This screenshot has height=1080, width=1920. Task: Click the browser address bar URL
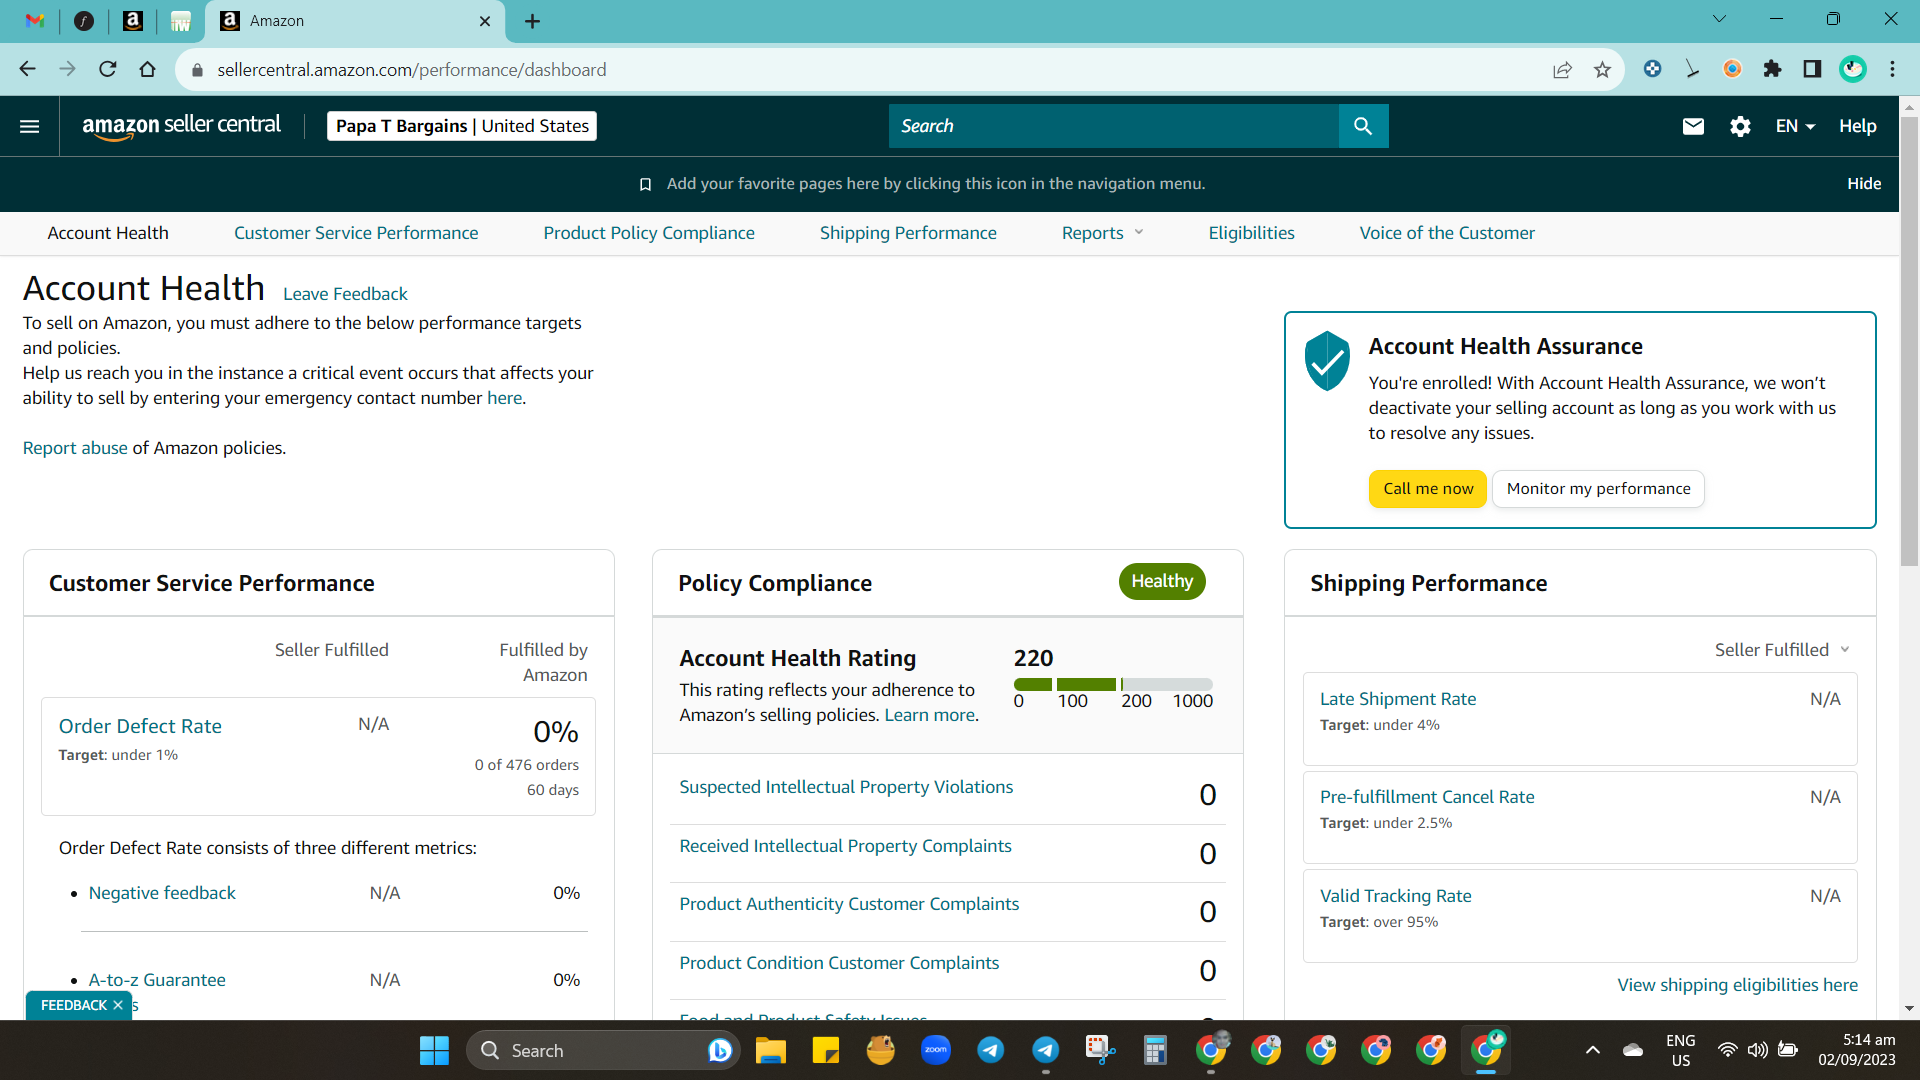412,70
